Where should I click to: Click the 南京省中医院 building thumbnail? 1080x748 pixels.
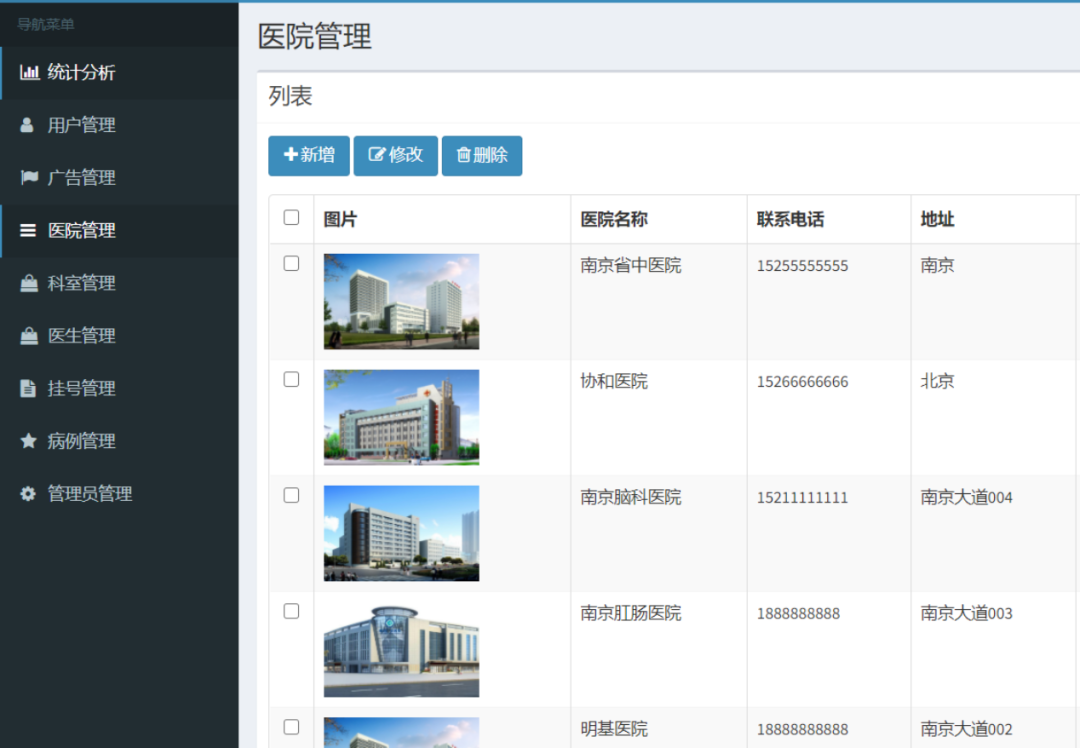click(402, 302)
